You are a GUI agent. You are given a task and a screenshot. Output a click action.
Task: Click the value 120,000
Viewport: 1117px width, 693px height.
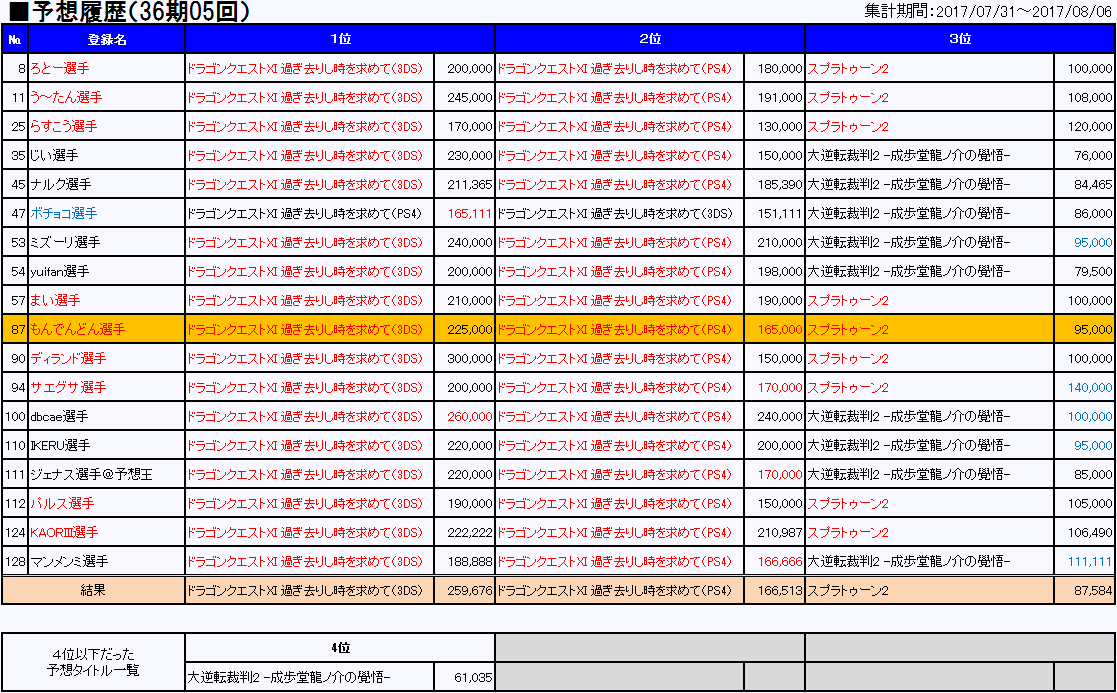click(x=1090, y=127)
